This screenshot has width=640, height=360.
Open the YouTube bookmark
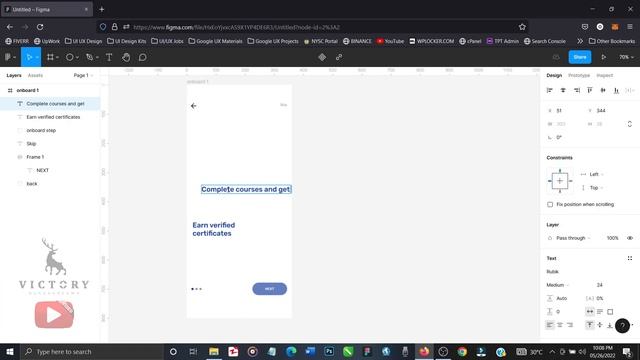pyautogui.click(x=390, y=41)
